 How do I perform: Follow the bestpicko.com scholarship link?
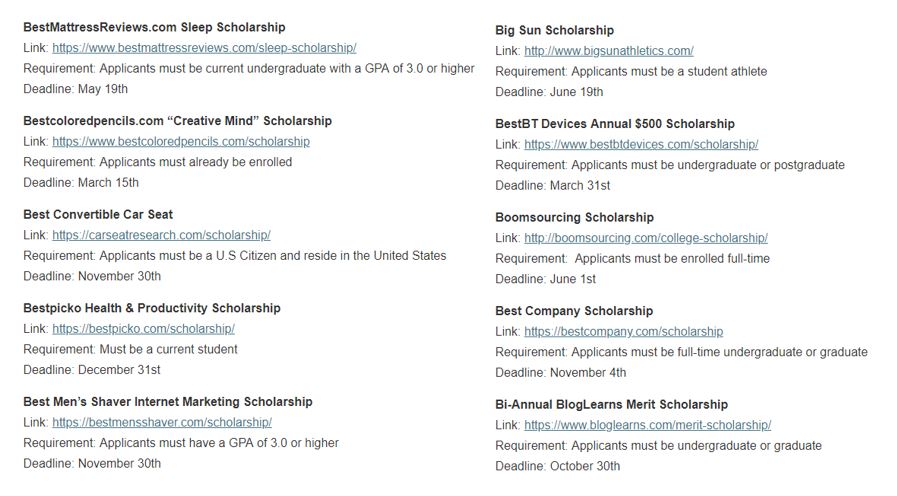tap(144, 329)
